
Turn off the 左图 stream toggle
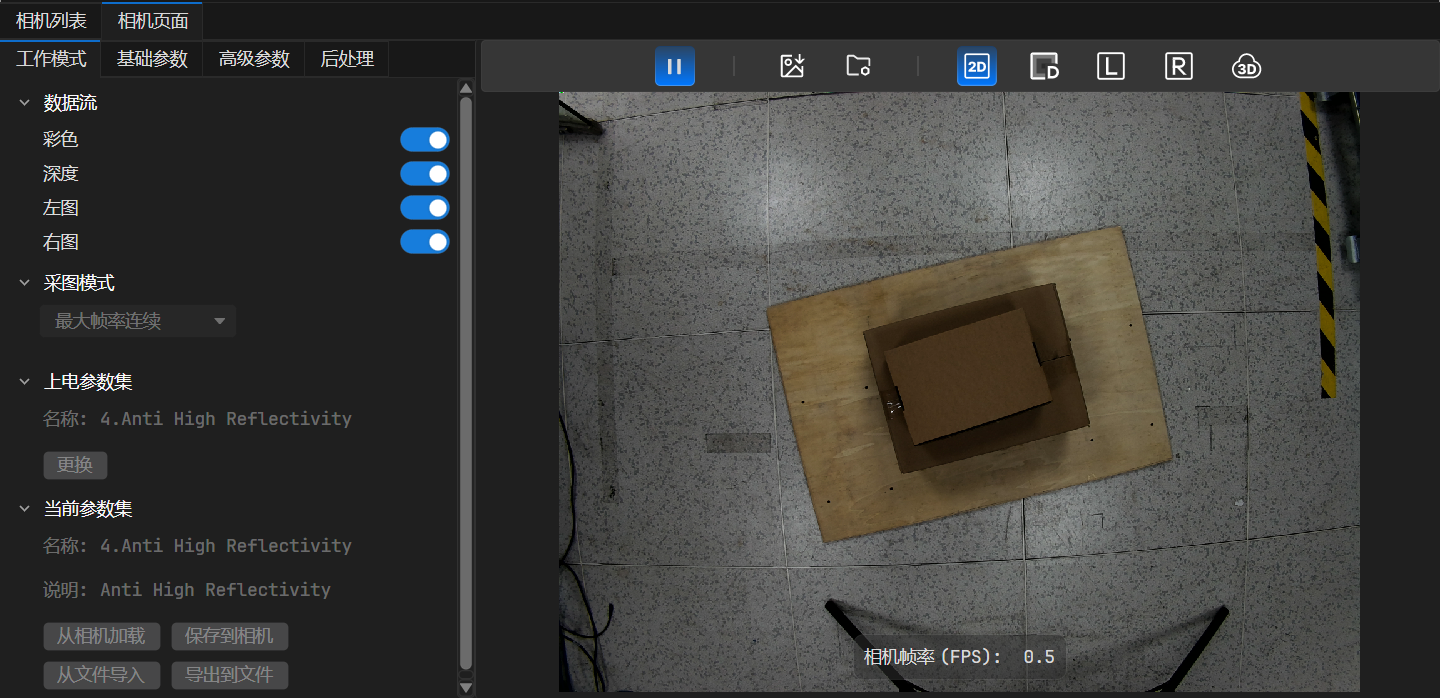click(x=425, y=208)
